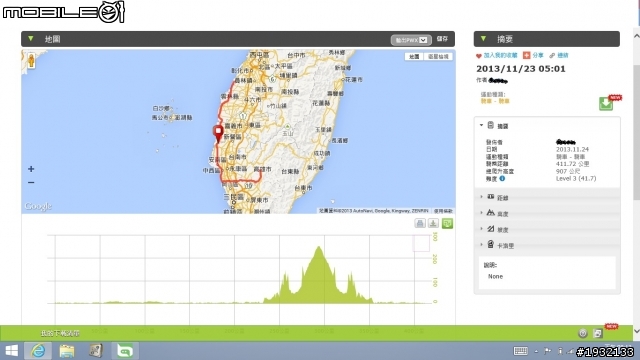The height and width of the screenshot is (360, 640).
Task: Click the green expand chart icon
Action: 447,223
